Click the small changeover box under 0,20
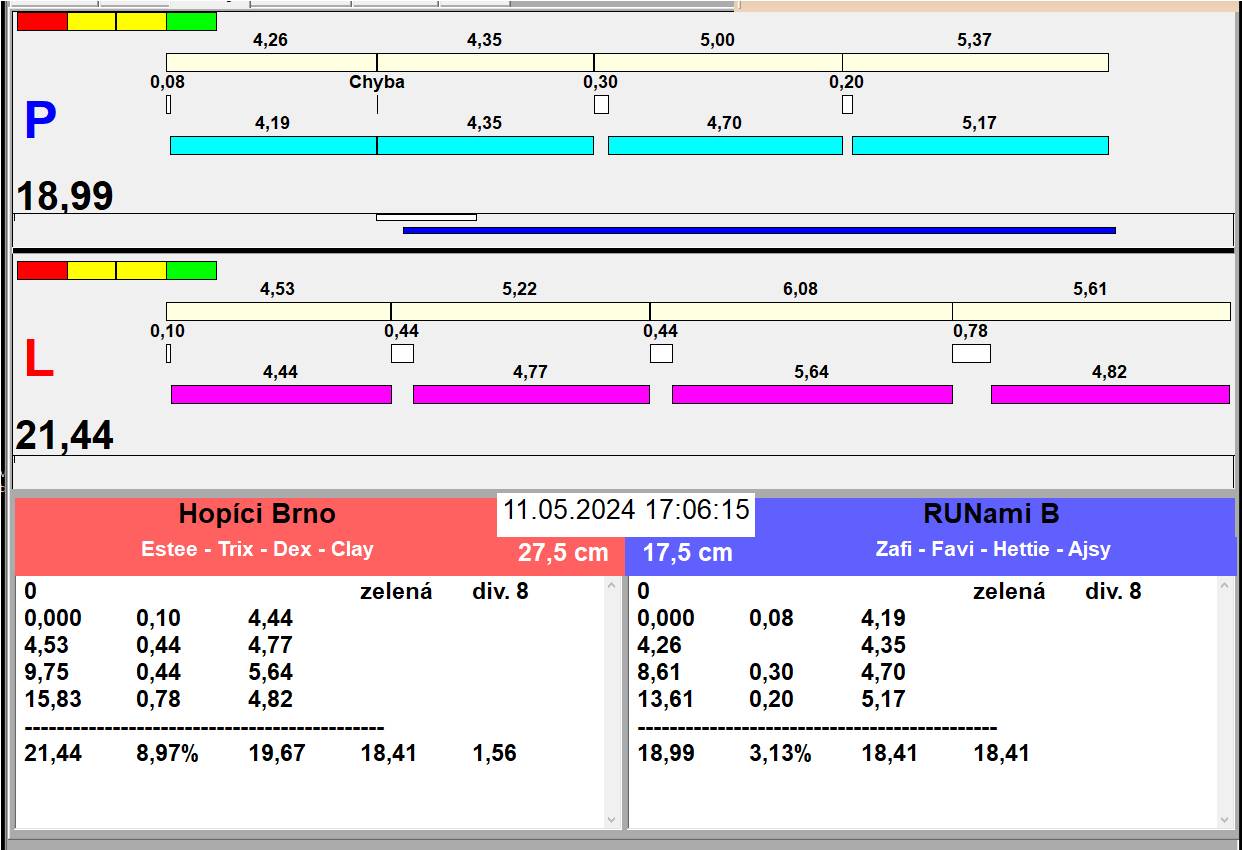Image resolution: width=1242 pixels, height=850 pixels. (847, 104)
